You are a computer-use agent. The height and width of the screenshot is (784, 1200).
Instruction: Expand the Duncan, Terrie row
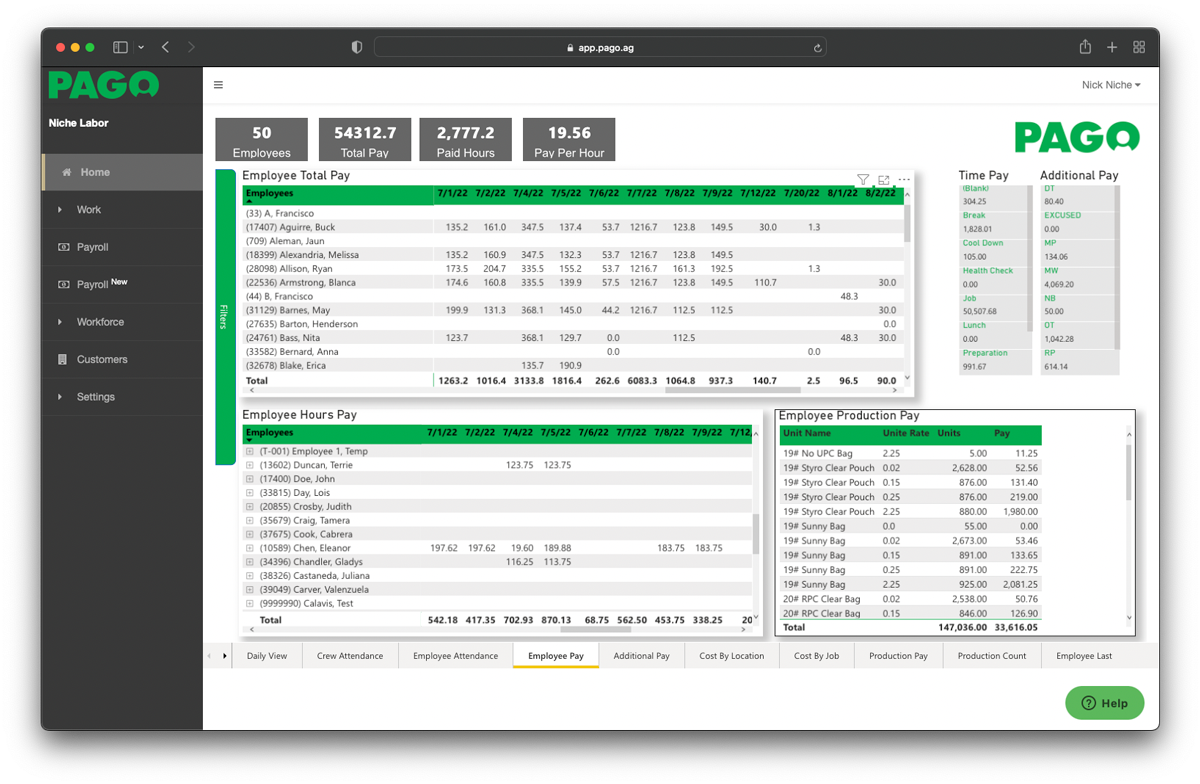click(x=250, y=465)
